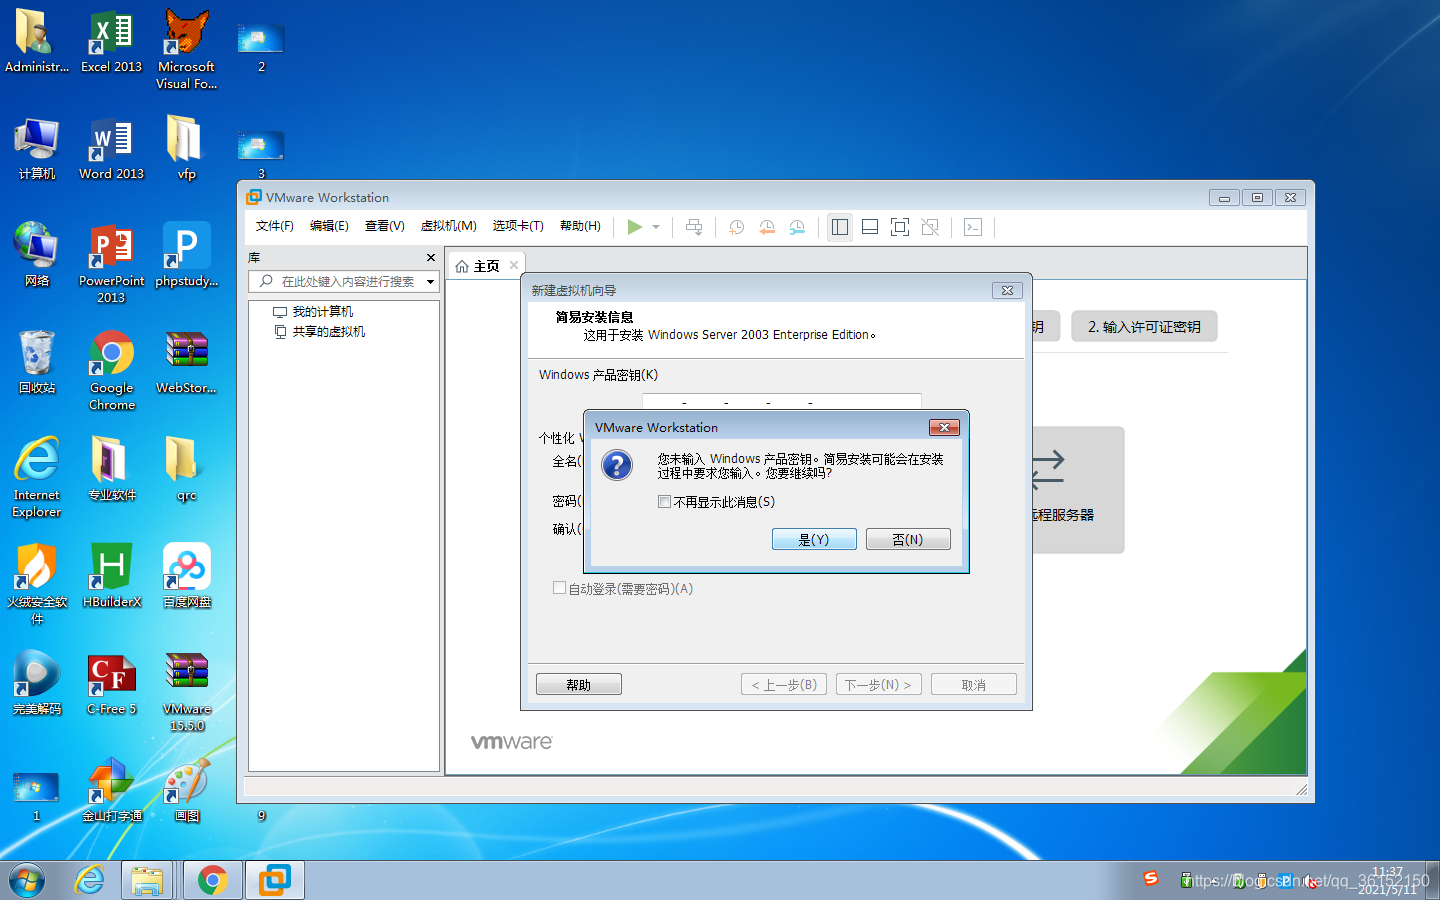The height and width of the screenshot is (900, 1440).
Task: Open Excel 2013 desktop shortcut
Action: 111,43
